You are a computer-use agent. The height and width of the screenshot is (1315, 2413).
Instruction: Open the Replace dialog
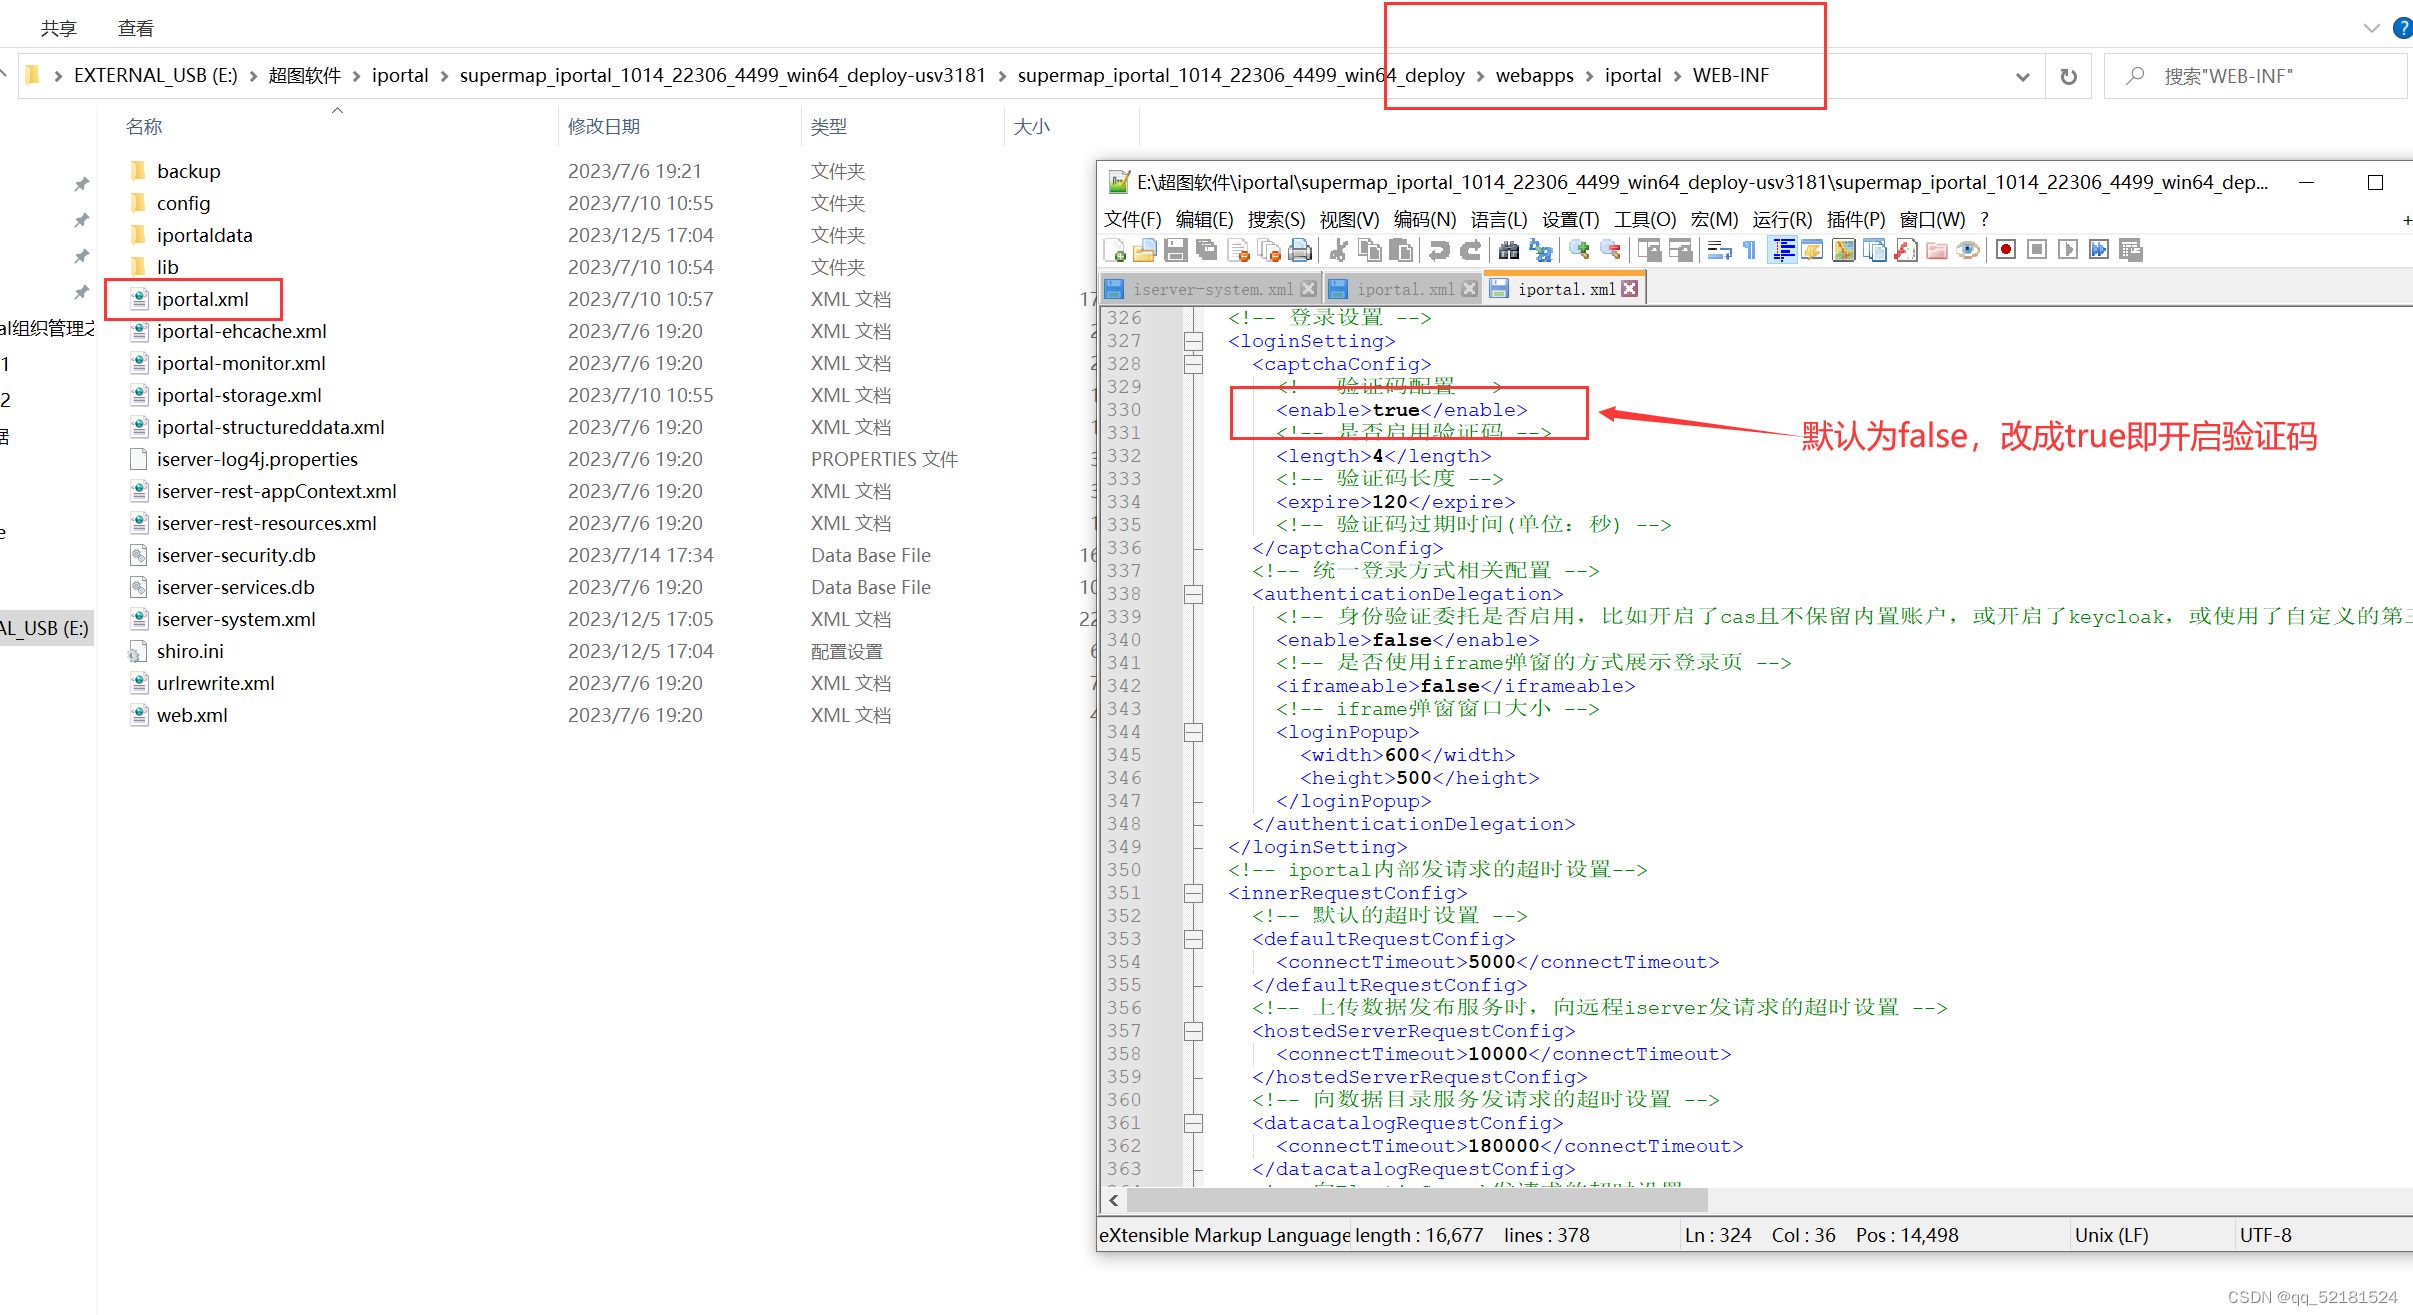(x=1539, y=250)
